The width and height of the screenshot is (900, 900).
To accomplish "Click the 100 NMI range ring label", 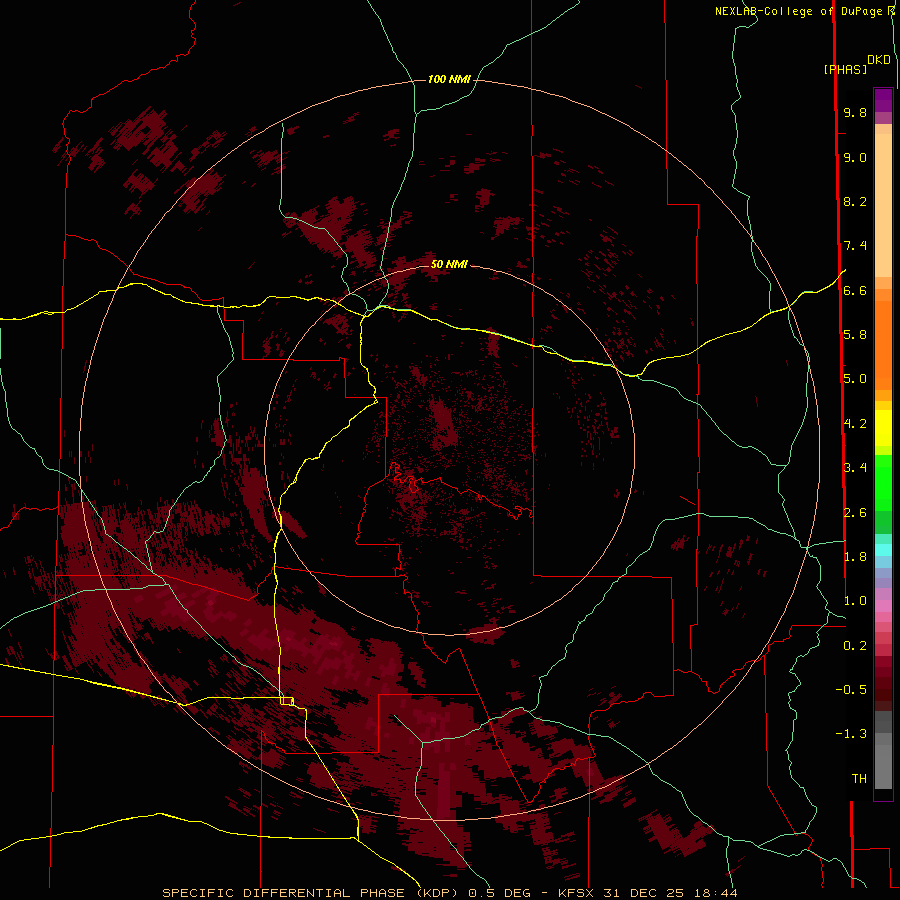I will pos(449,79).
